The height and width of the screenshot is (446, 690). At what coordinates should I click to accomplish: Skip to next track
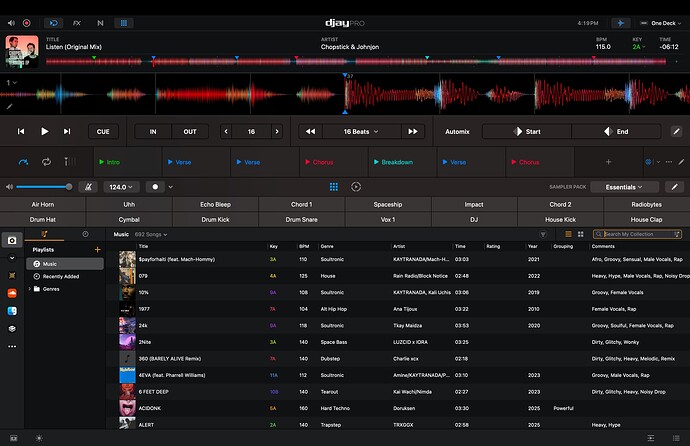tap(67, 131)
